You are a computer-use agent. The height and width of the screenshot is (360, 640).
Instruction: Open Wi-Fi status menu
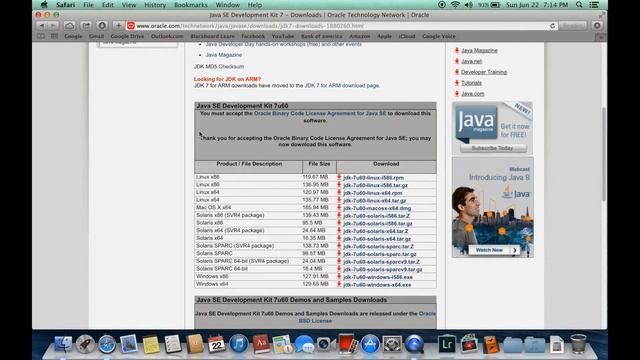pos(455,5)
